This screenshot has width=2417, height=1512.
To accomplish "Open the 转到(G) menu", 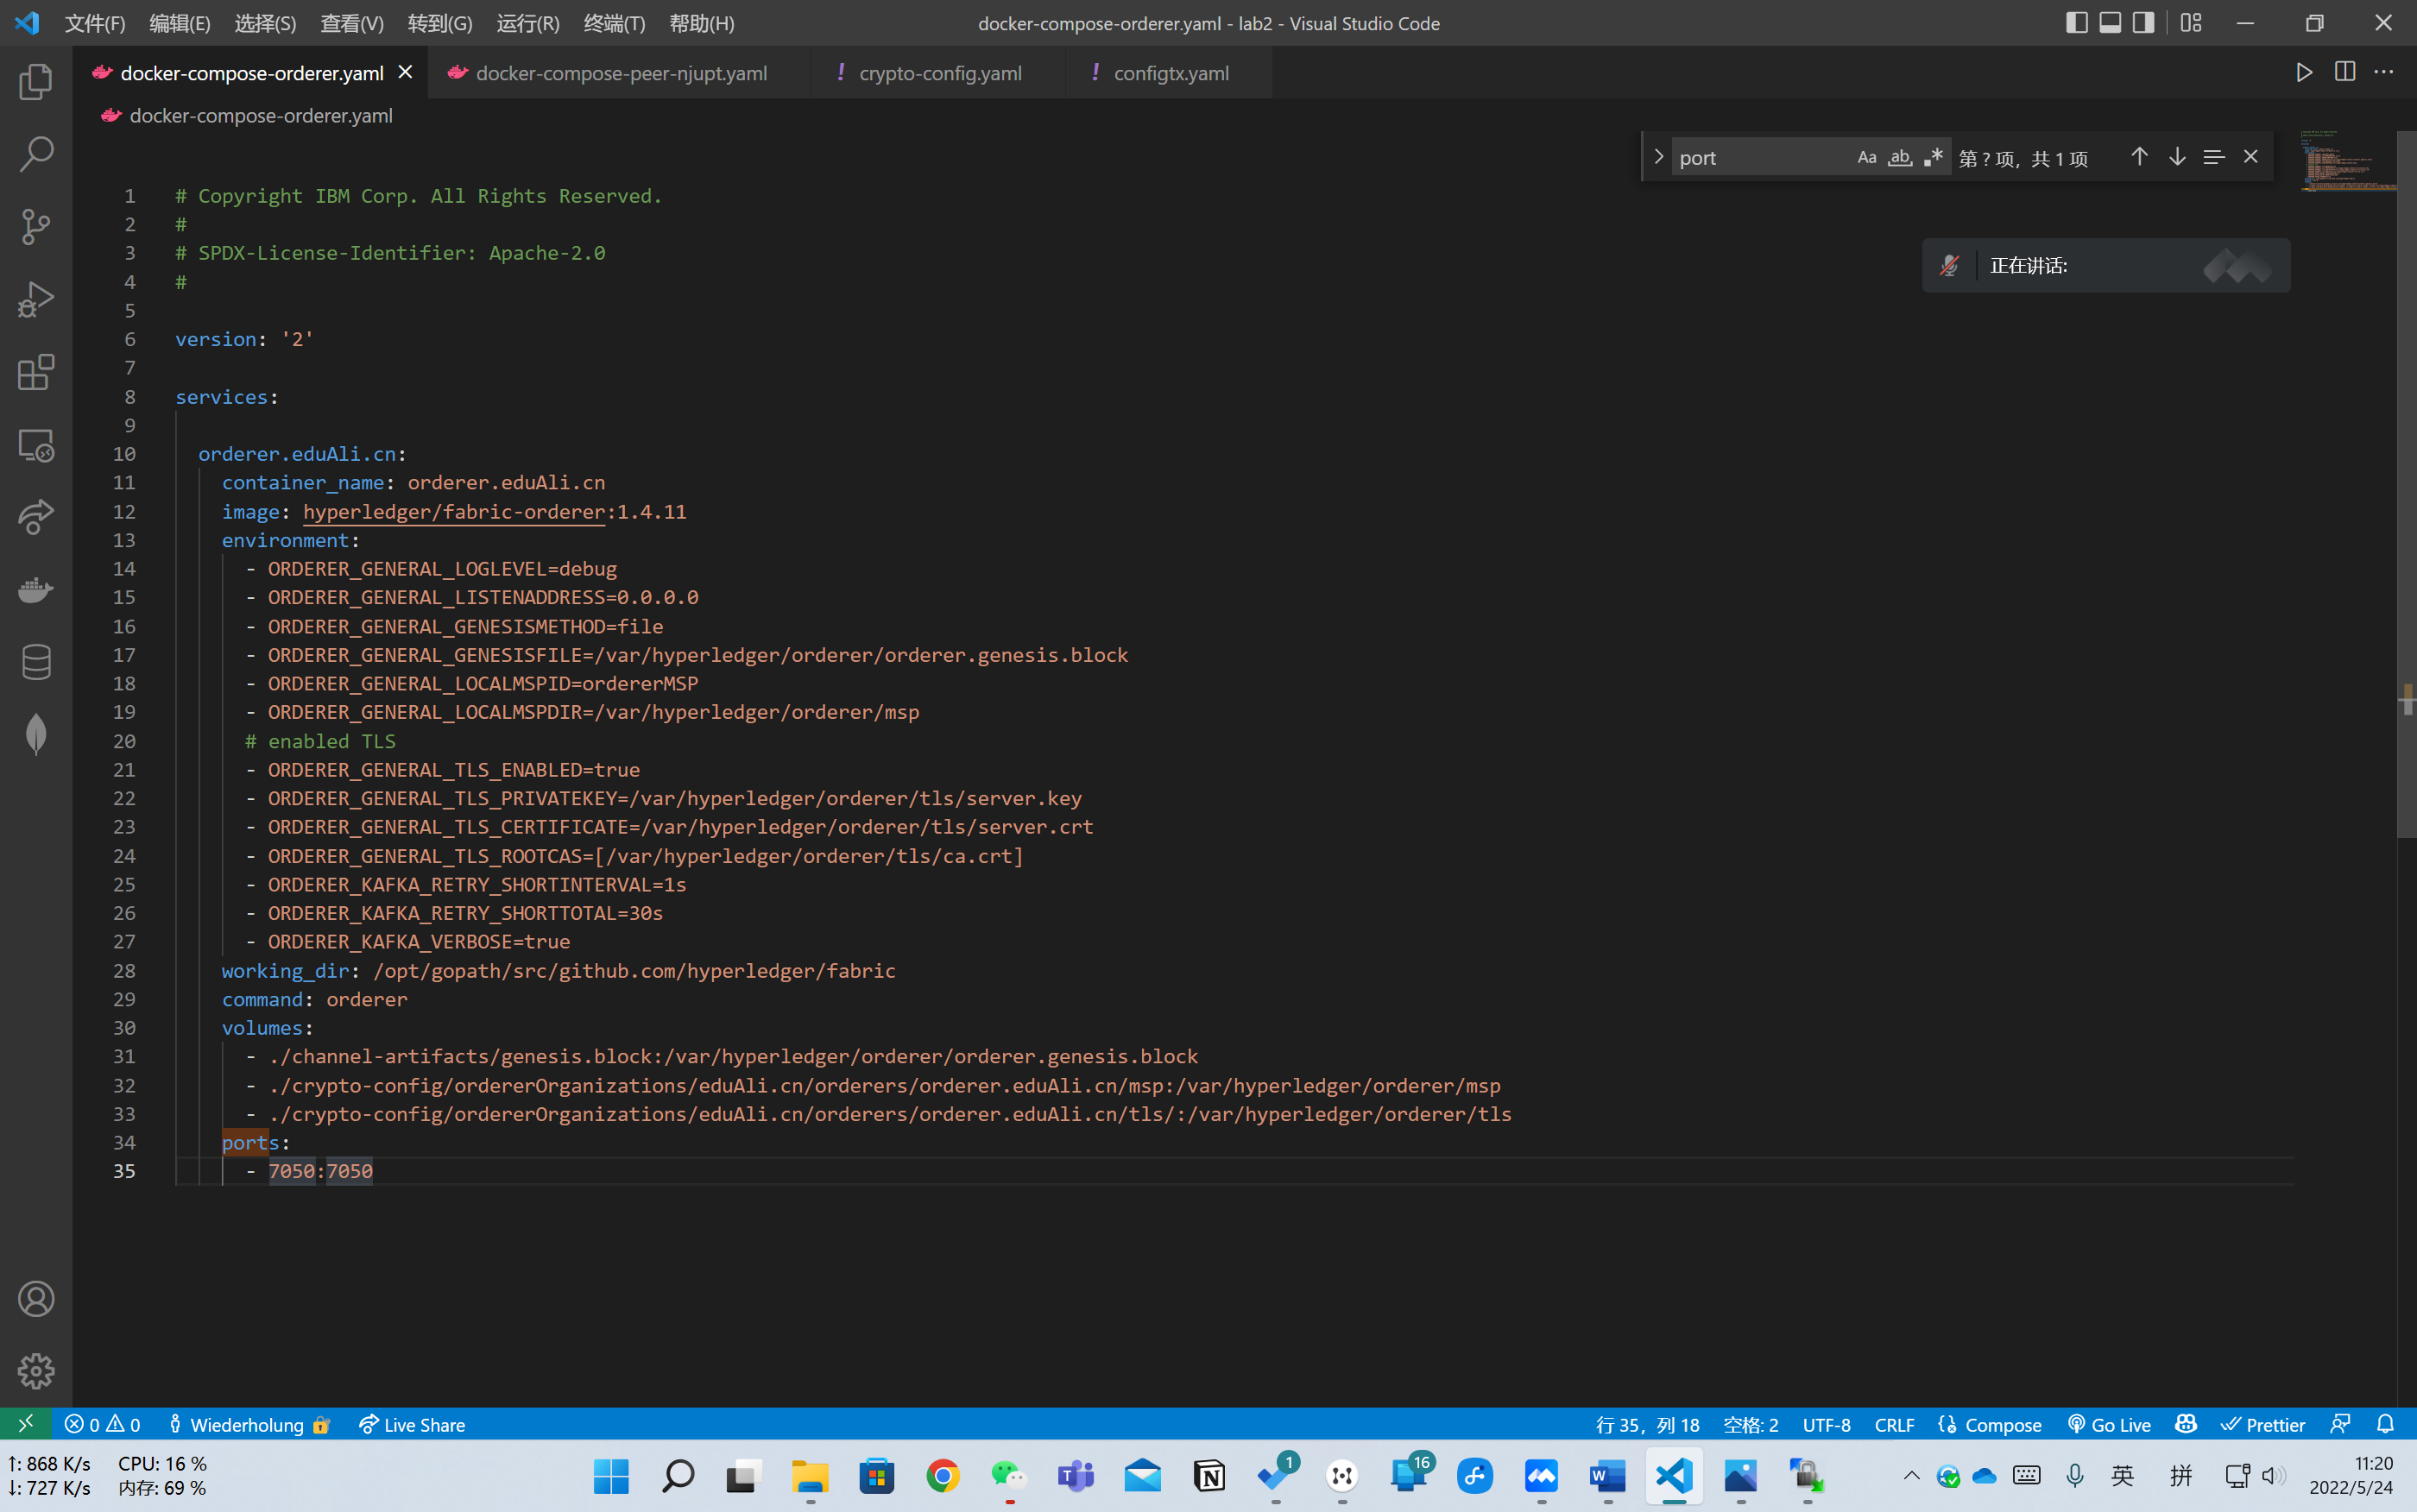I will [x=440, y=23].
